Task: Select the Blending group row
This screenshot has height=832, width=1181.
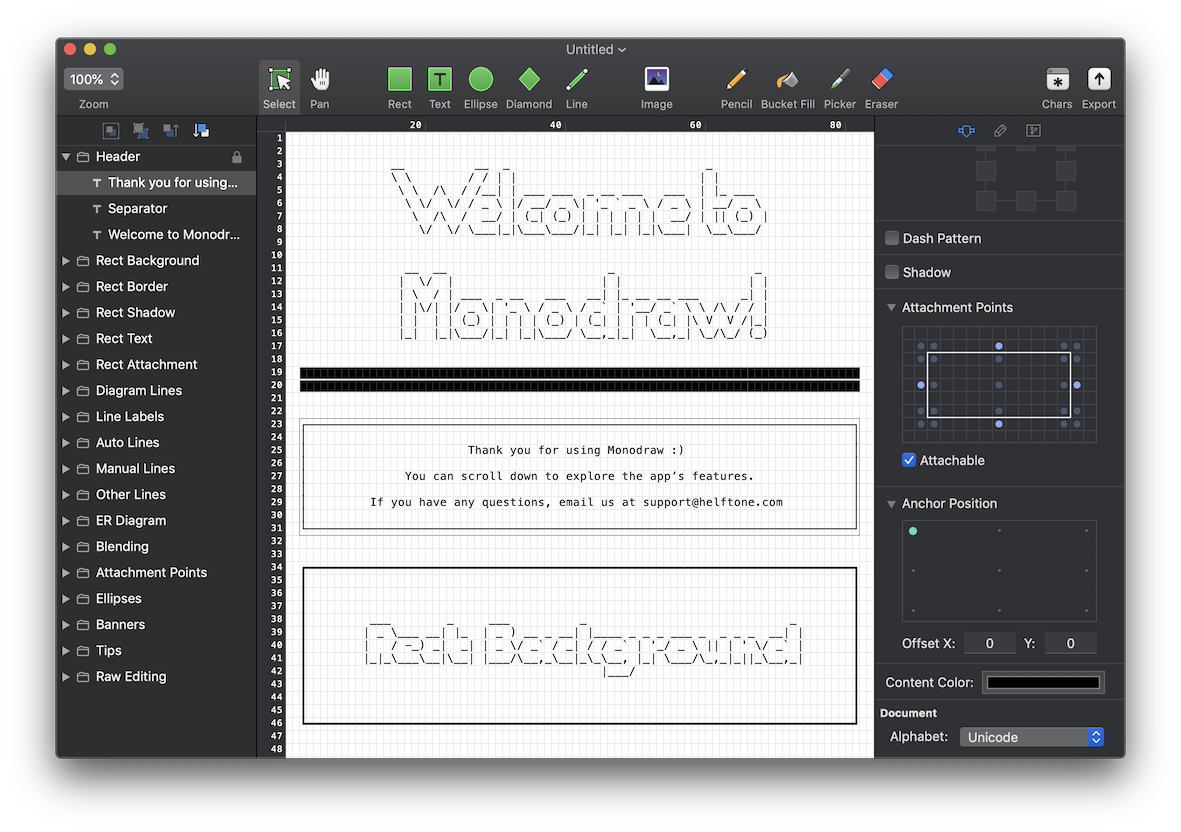Action: [x=156, y=547]
